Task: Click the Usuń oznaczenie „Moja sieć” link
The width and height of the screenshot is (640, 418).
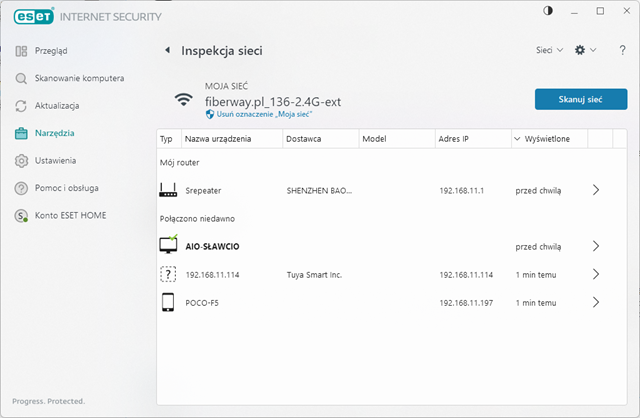Action: click(x=264, y=114)
